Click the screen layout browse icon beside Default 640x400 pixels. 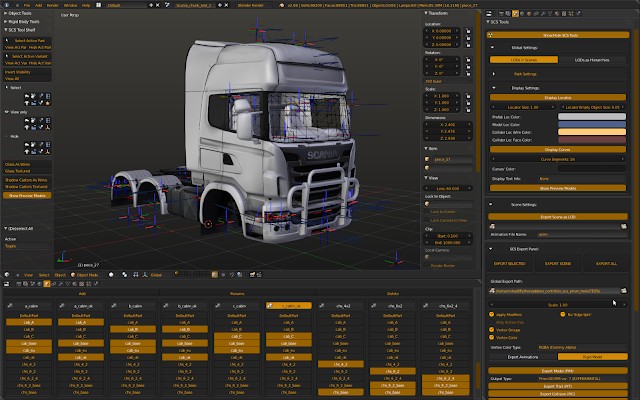(99, 5)
